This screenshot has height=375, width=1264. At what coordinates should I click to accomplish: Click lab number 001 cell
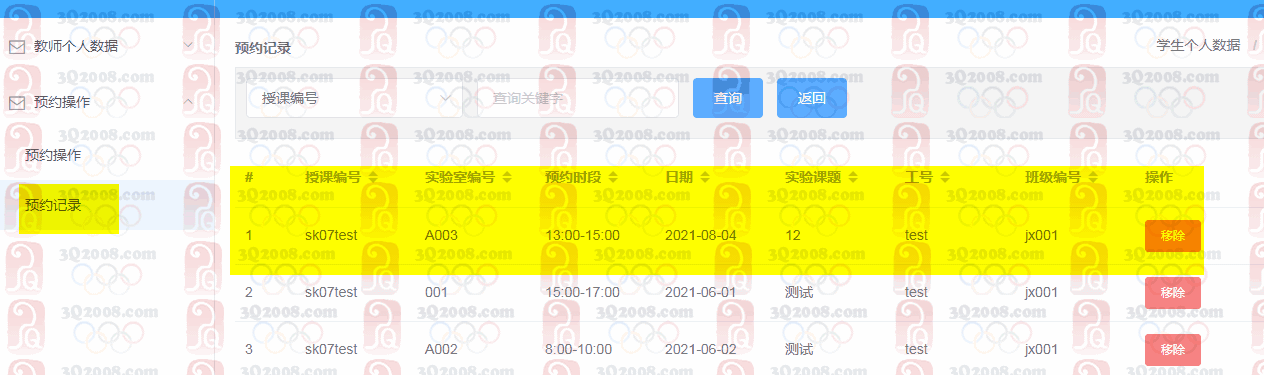436,292
